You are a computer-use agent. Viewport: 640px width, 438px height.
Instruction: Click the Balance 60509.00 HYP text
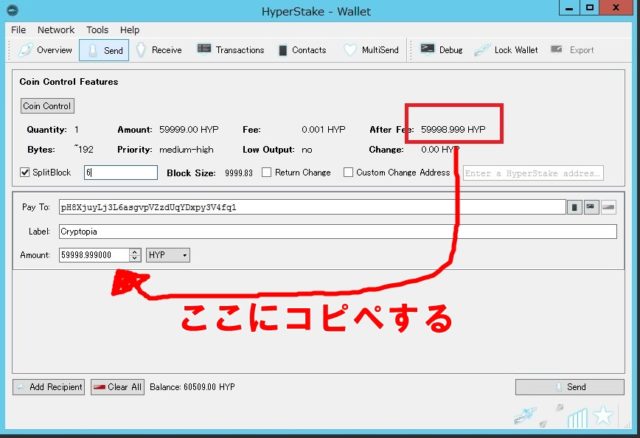pyautogui.click(x=192, y=387)
